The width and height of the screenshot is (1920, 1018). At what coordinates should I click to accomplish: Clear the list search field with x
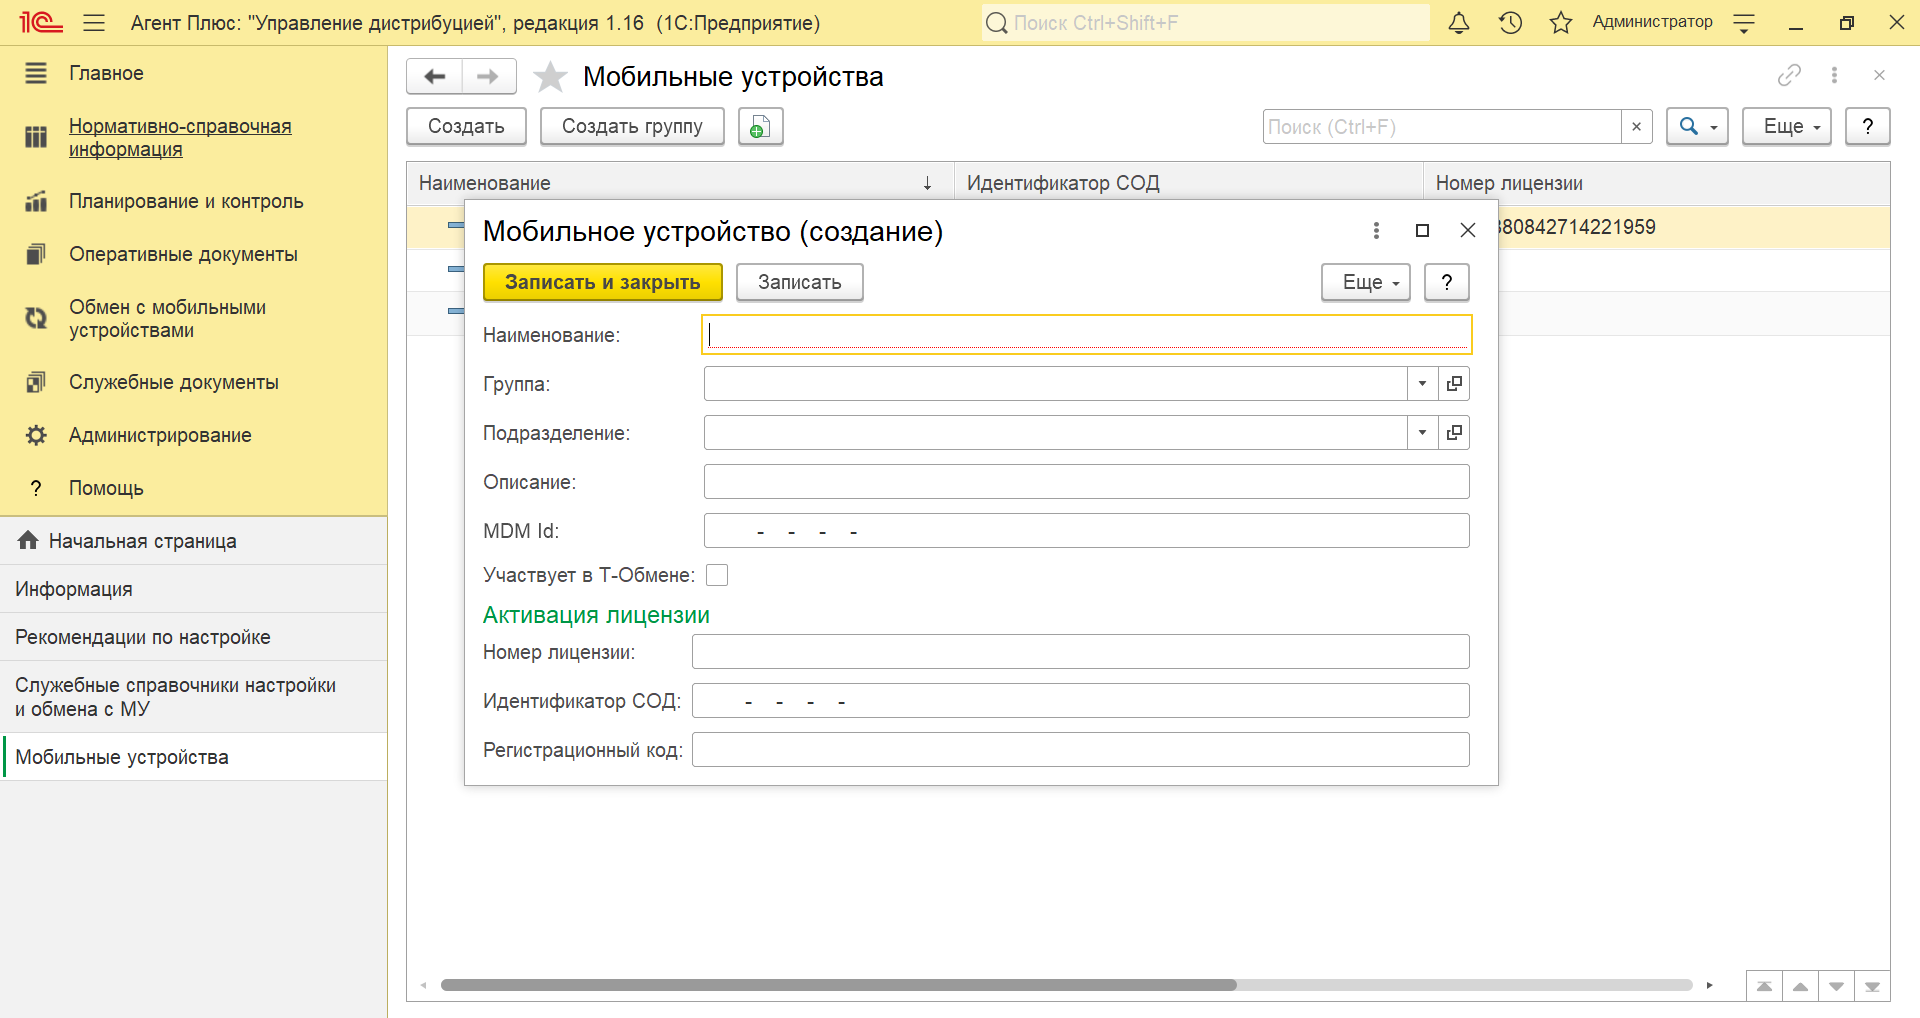pos(1636,127)
